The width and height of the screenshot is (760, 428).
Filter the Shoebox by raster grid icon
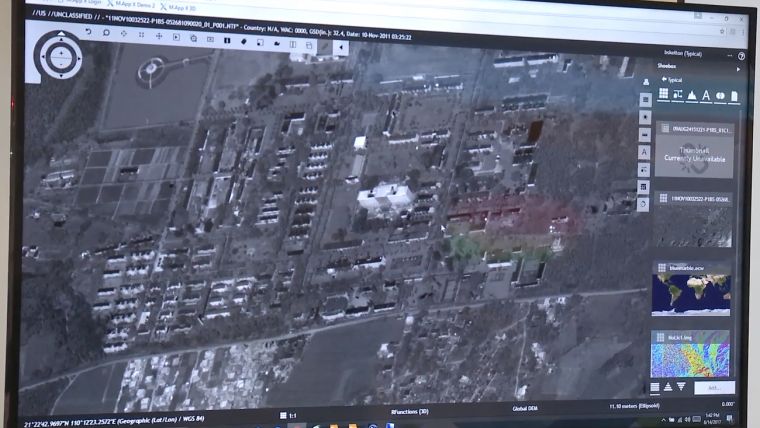663,94
